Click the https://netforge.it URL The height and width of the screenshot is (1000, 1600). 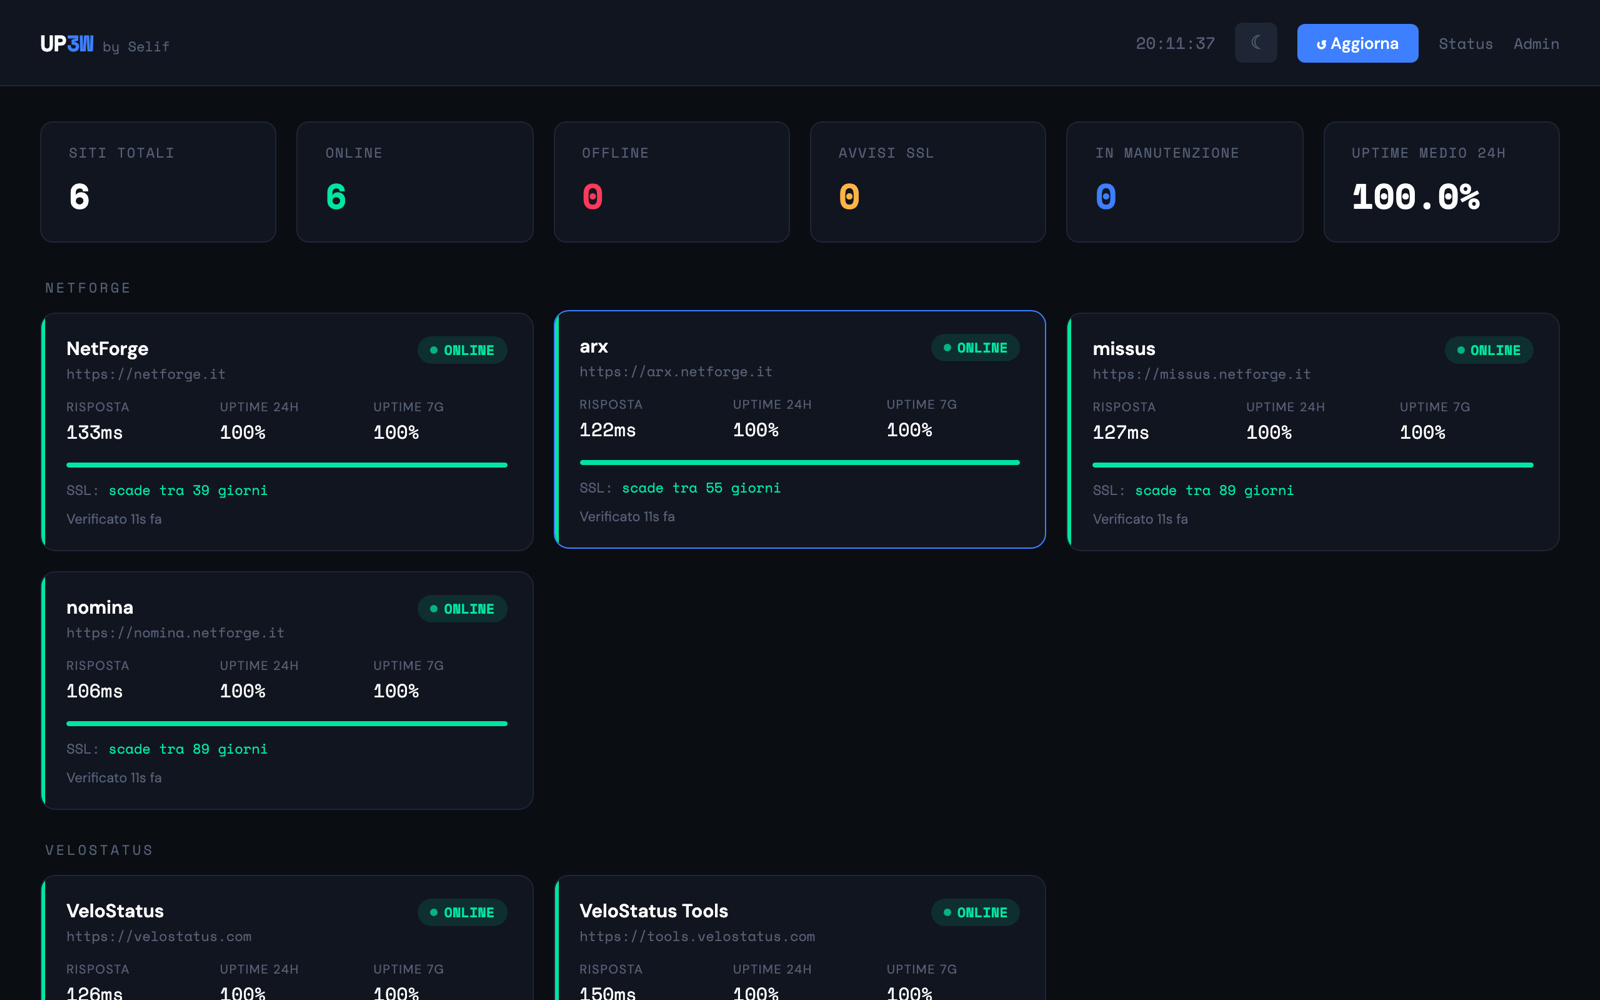click(x=146, y=374)
